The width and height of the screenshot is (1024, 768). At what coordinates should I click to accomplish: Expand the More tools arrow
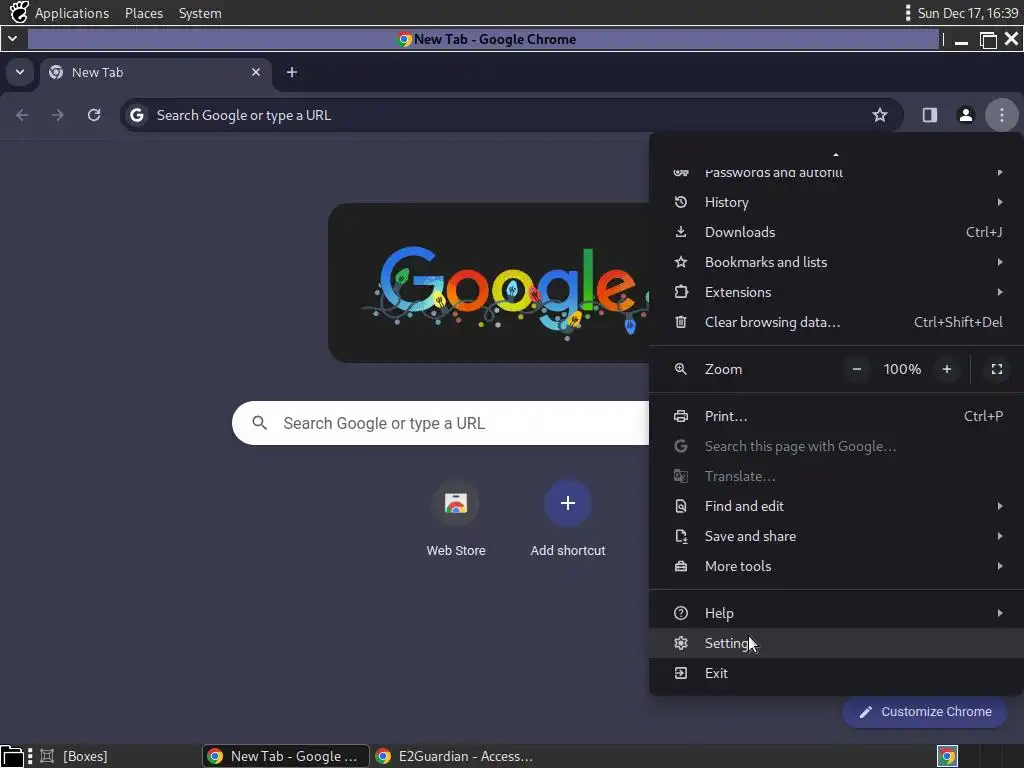point(1000,566)
